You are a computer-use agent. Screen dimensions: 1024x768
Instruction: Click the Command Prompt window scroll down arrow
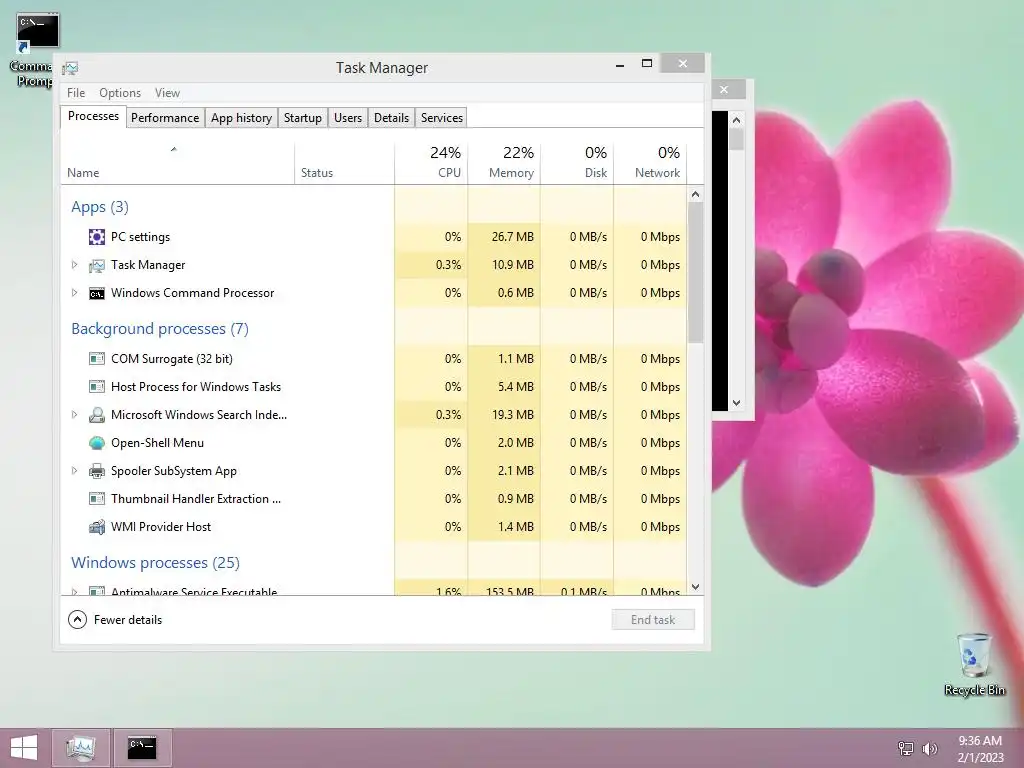pyautogui.click(x=737, y=403)
